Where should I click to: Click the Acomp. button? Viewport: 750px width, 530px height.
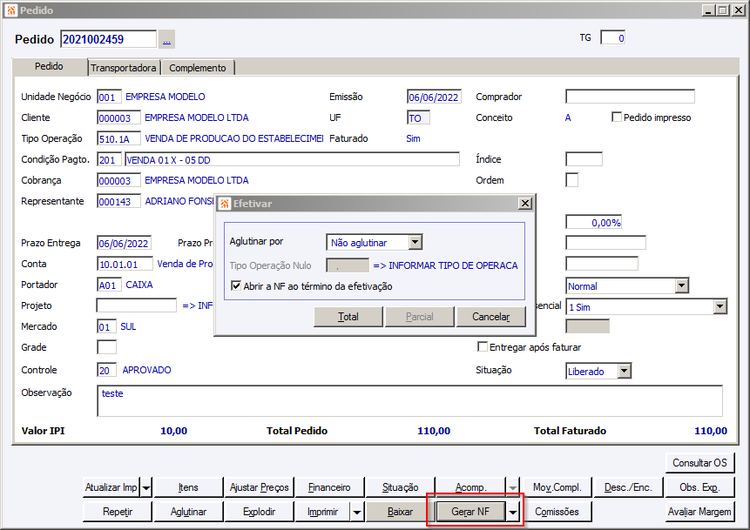point(470,487)
